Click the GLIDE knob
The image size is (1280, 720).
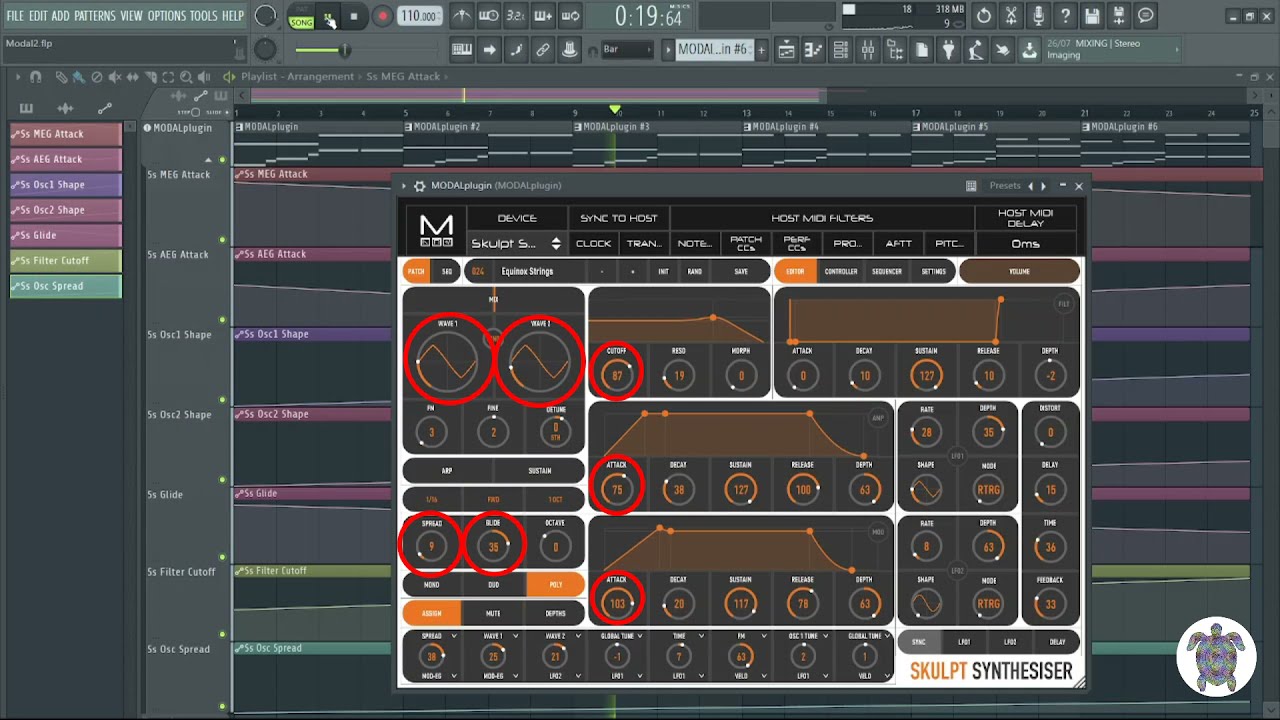click(x=493, y=547)
